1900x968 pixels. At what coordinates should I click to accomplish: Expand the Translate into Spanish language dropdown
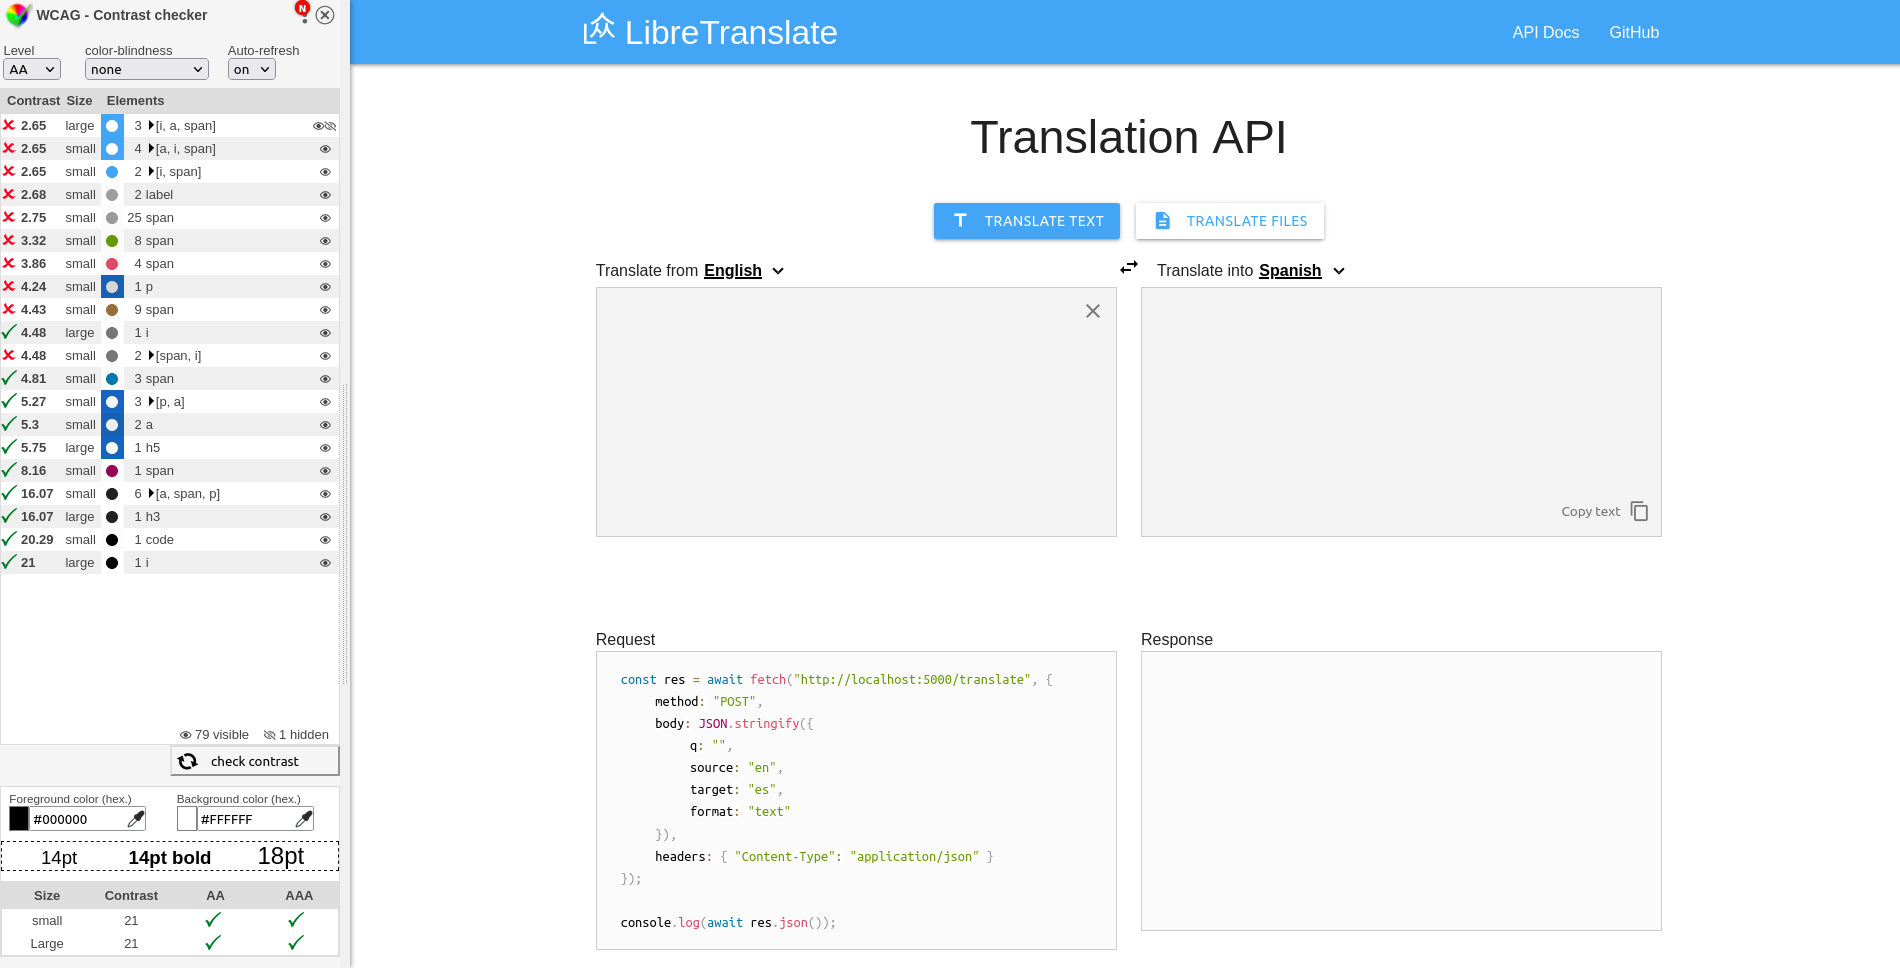(x=1300, y=270)
